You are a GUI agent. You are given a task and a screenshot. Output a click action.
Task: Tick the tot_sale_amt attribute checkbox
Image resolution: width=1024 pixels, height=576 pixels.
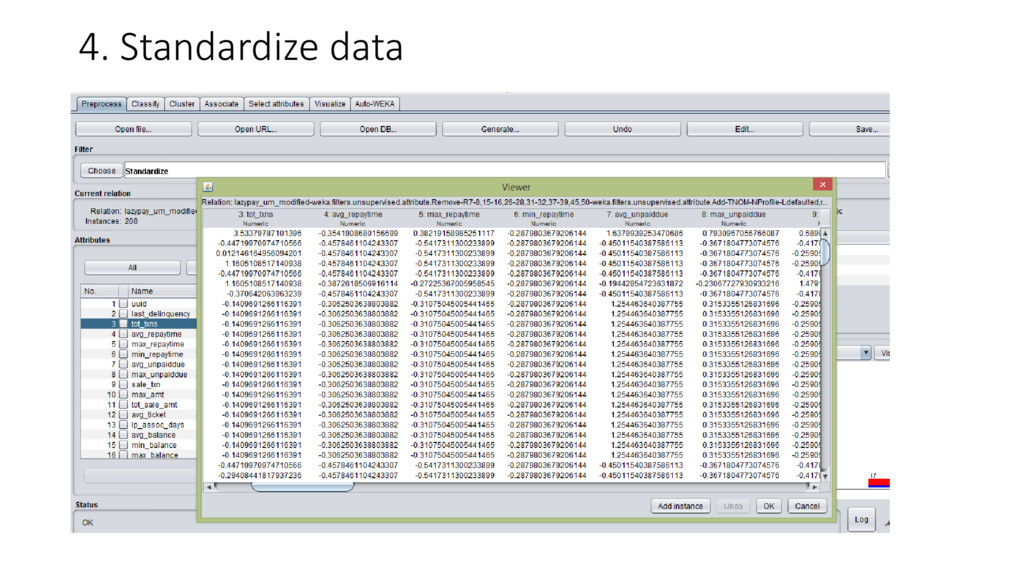[x=123, y=405]
